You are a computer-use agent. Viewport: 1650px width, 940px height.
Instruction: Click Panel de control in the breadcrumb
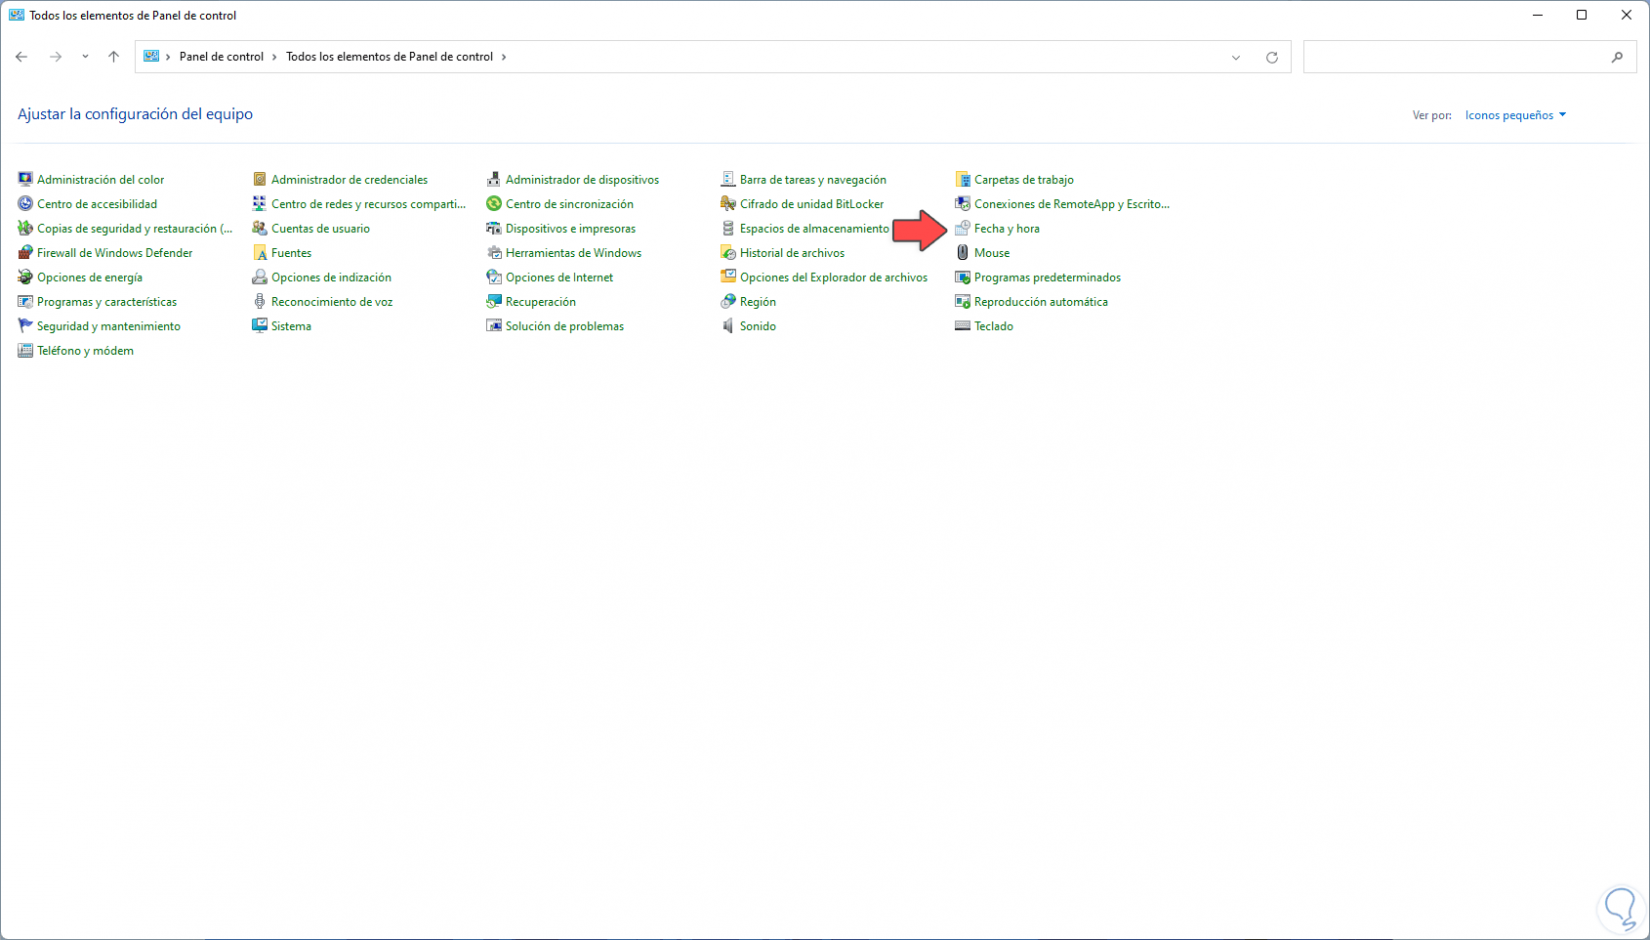pyautogui.click(x=221, y=57)
